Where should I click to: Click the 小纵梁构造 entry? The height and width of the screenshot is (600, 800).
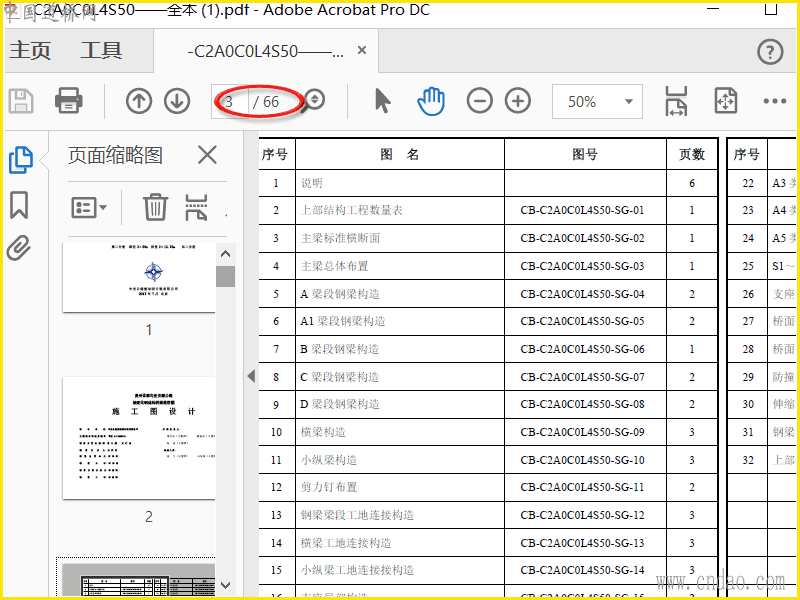point(329,460)
